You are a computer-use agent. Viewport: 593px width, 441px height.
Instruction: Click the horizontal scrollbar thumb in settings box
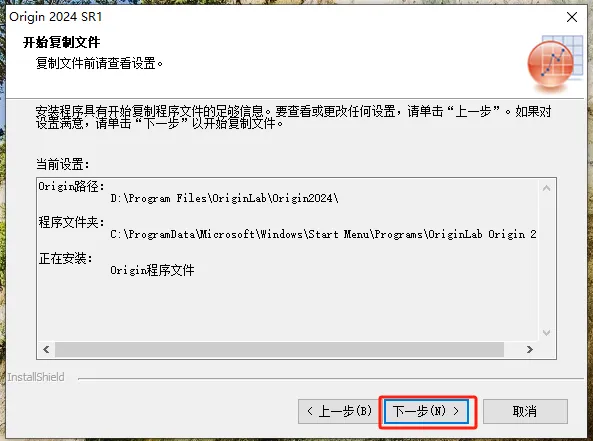pyautogui.click(x=279, y=349)
